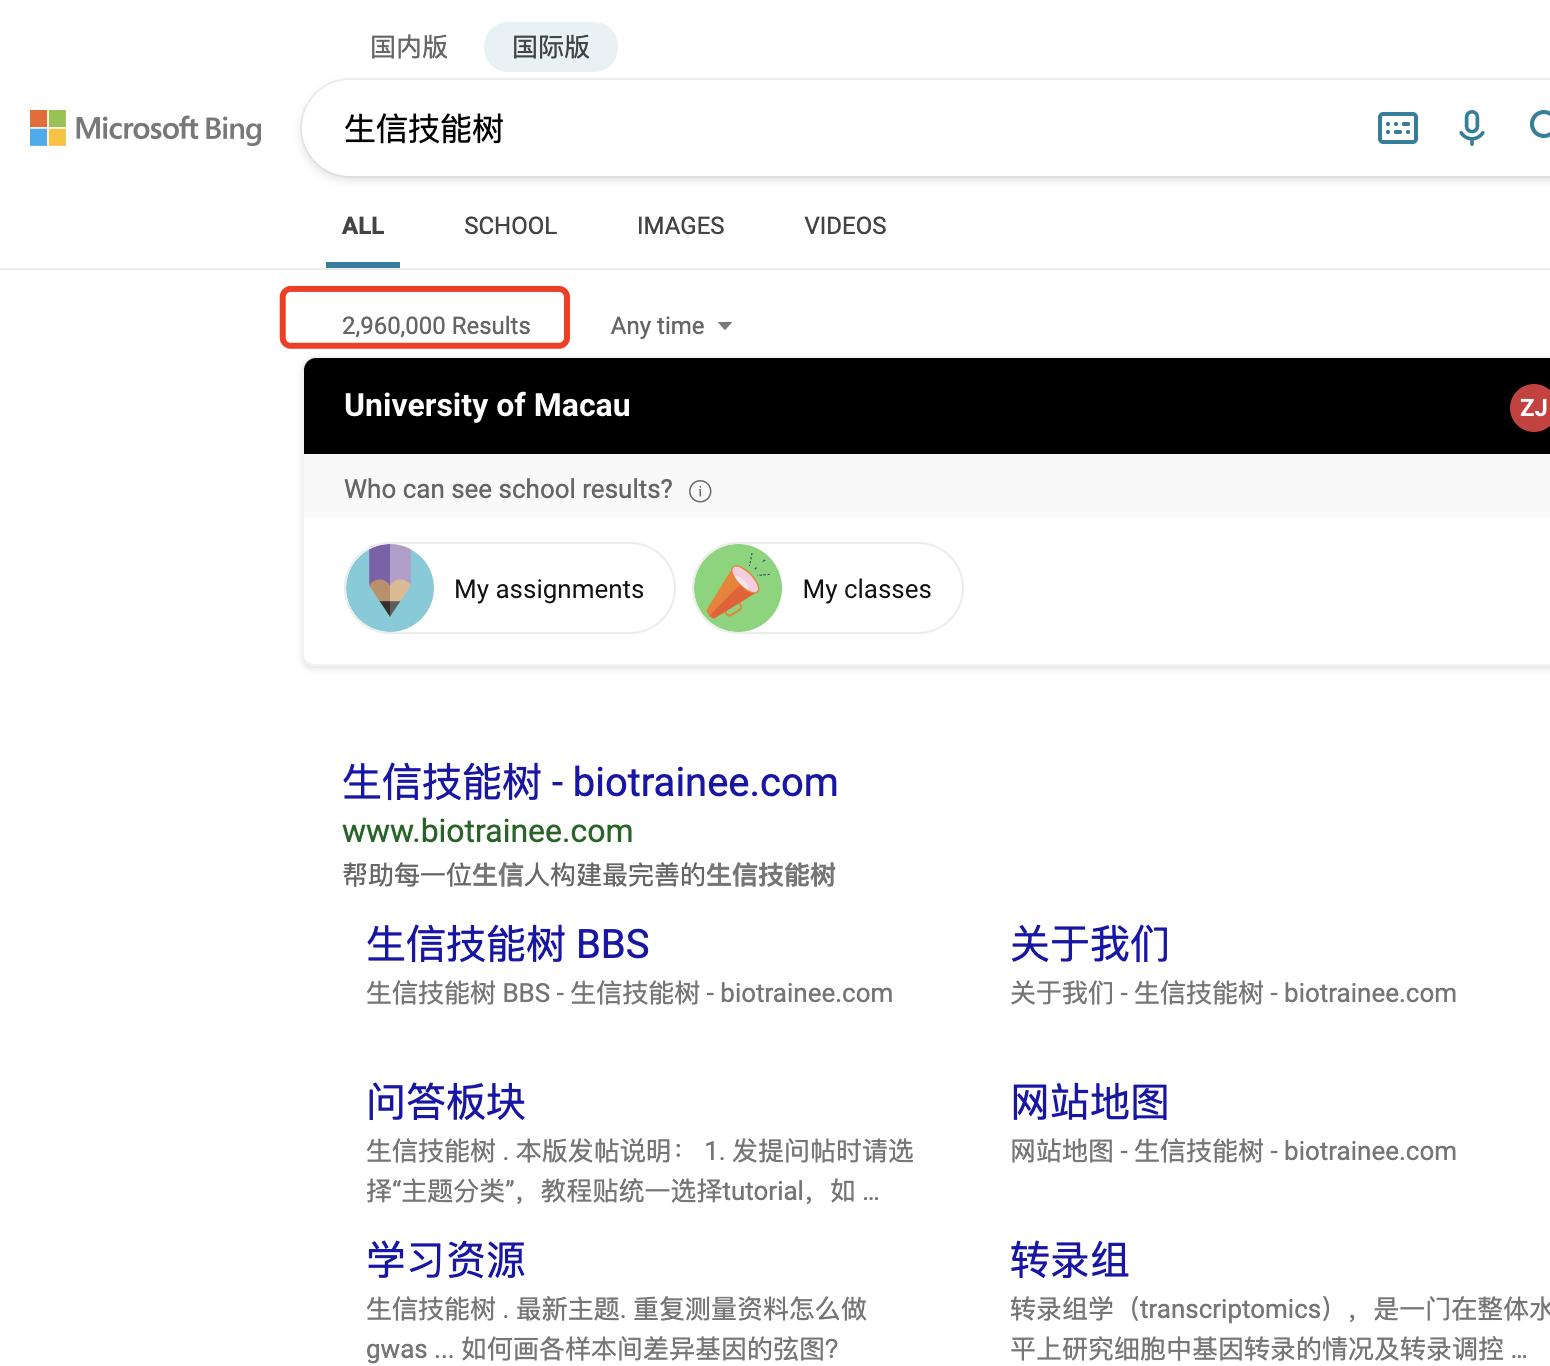
Task: Select the ALL results tab
Action: (363, 226)
